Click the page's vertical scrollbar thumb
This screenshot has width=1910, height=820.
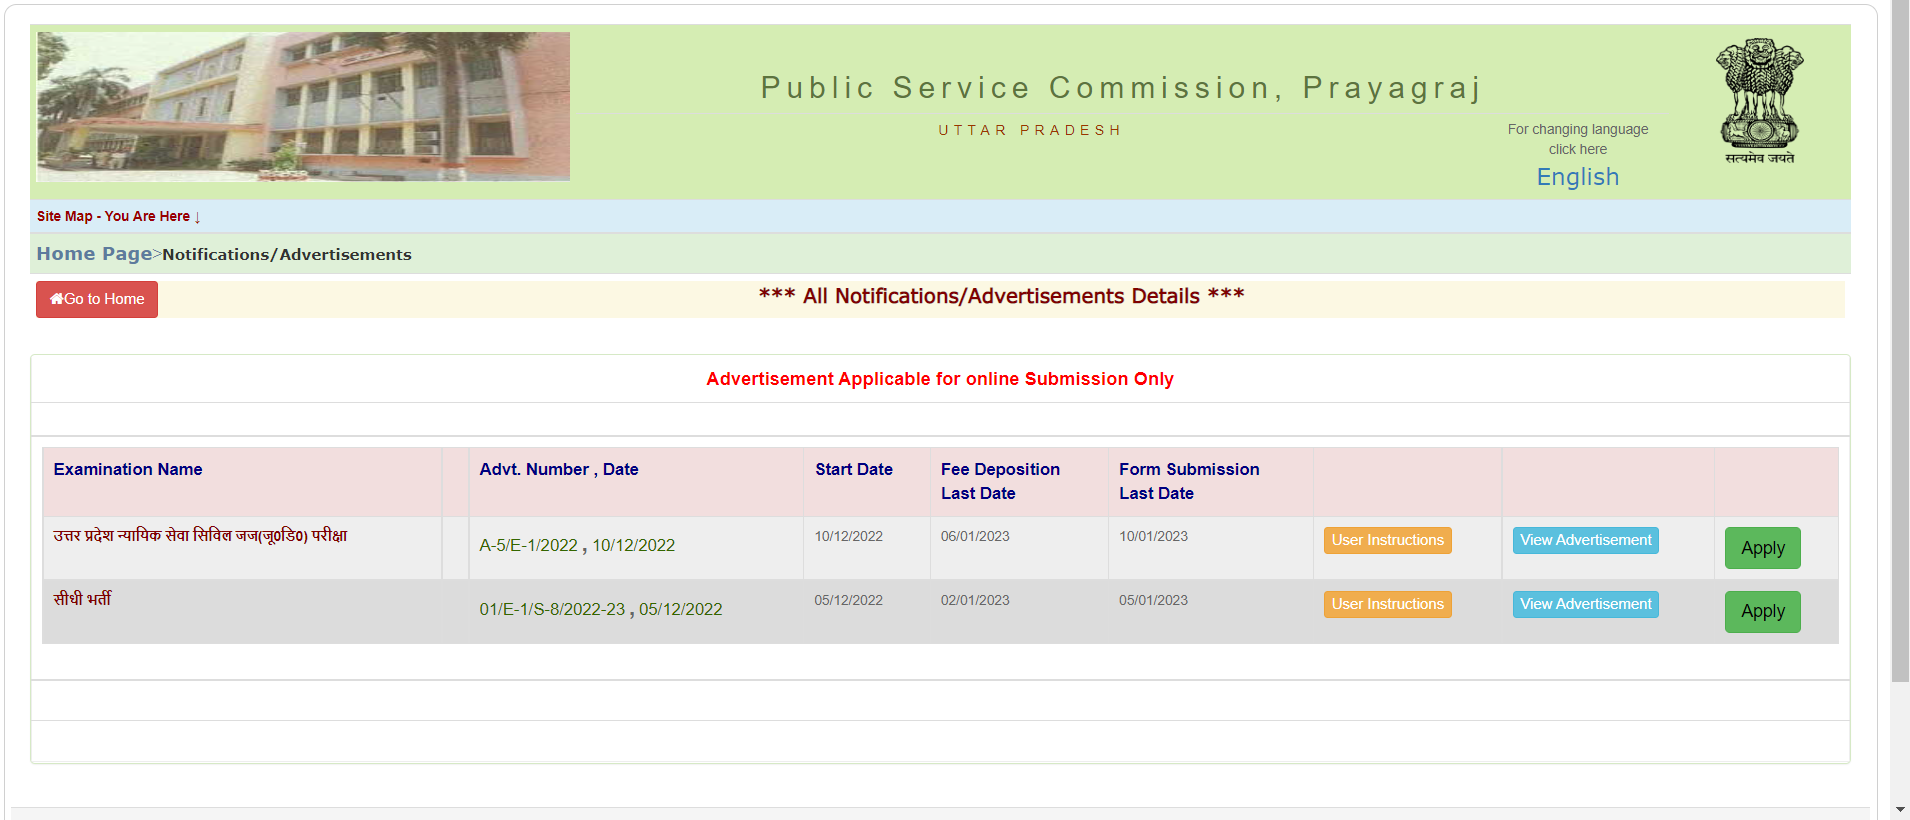(x=1900, y=340)
